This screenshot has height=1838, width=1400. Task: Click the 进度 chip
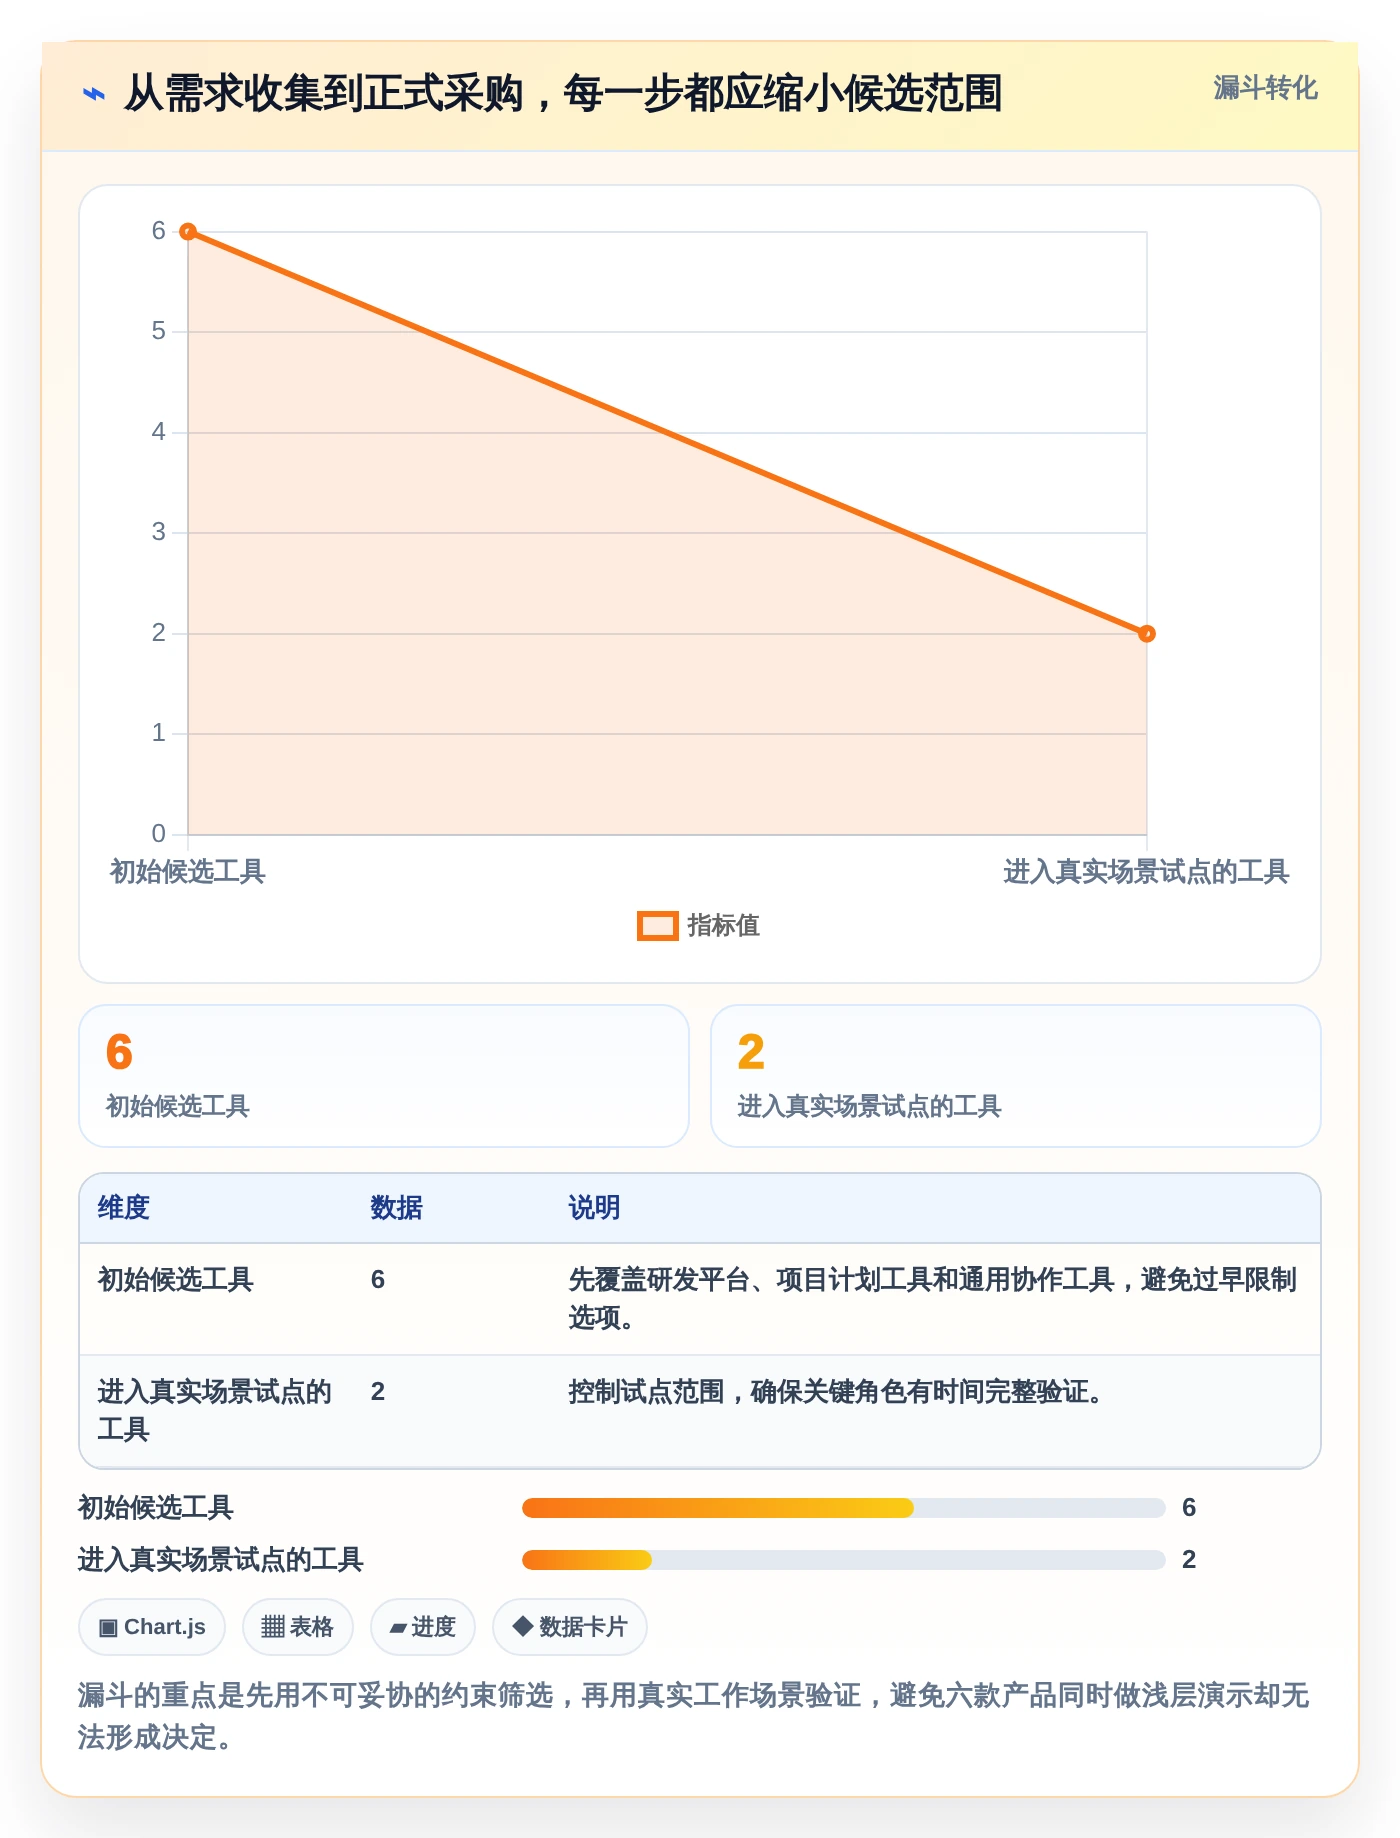click(x=423, y=1627)
